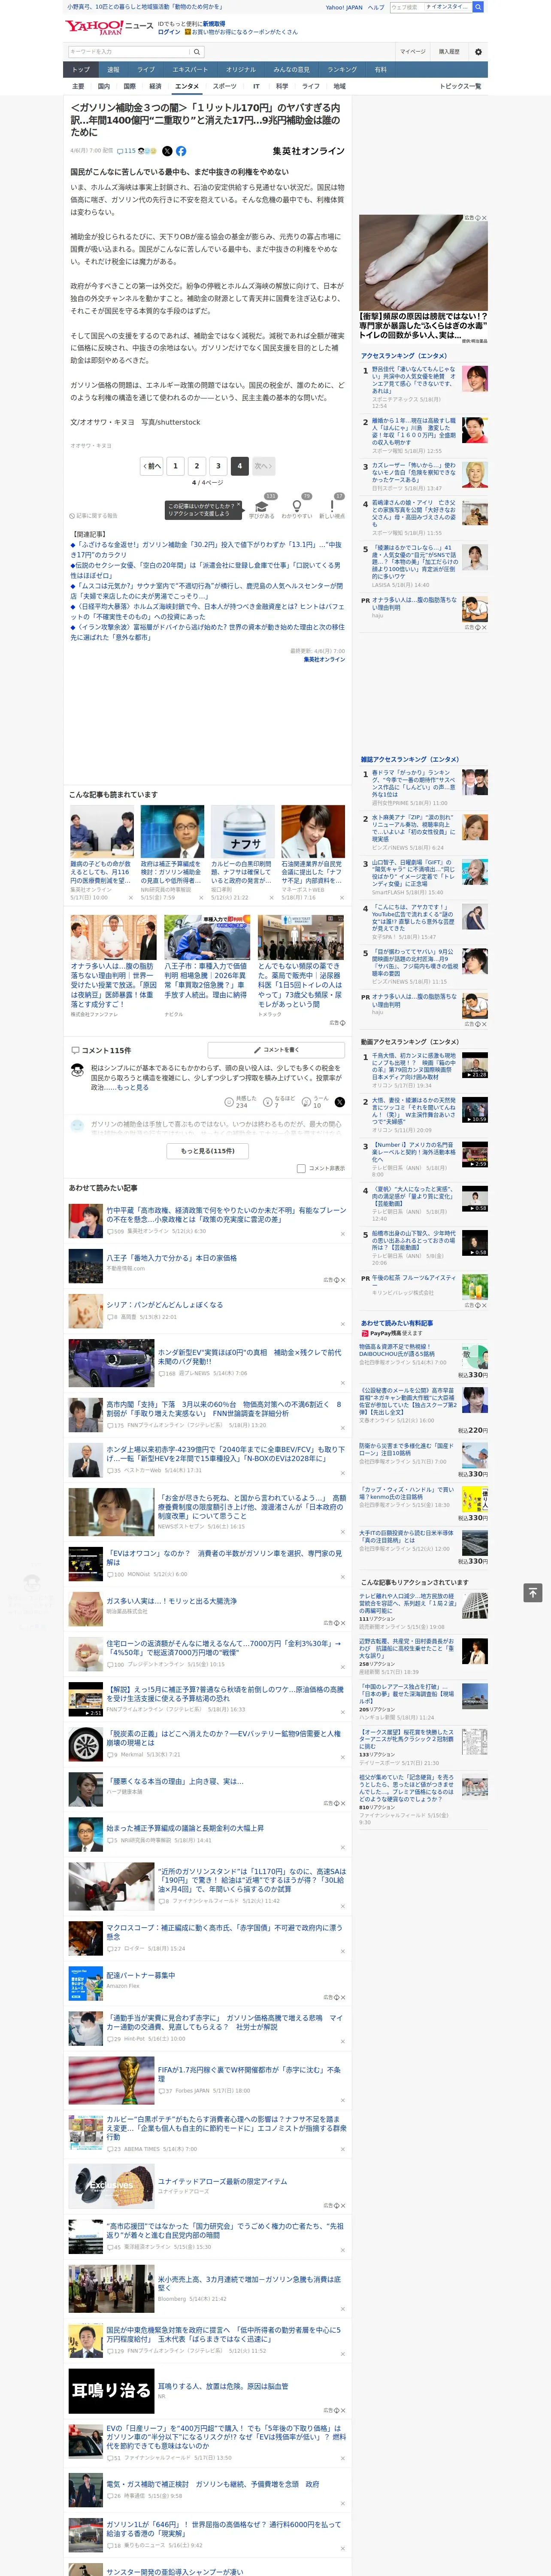Open the 購入履歴 dropdown
Viewport: 551px width, 2576px height.
tap(449, 52)
